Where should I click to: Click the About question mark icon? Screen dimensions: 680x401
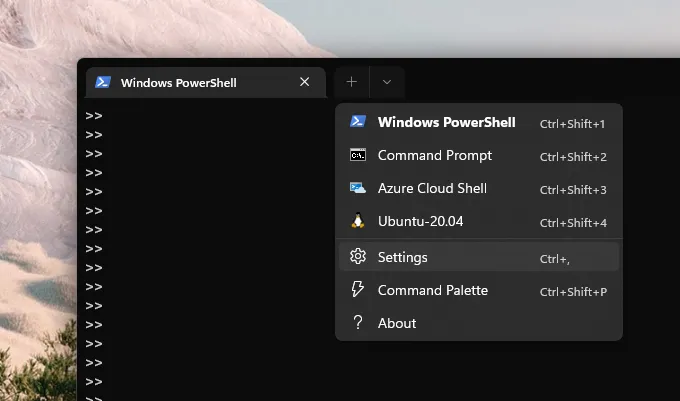pyautogui.click(x=358, y=323)
